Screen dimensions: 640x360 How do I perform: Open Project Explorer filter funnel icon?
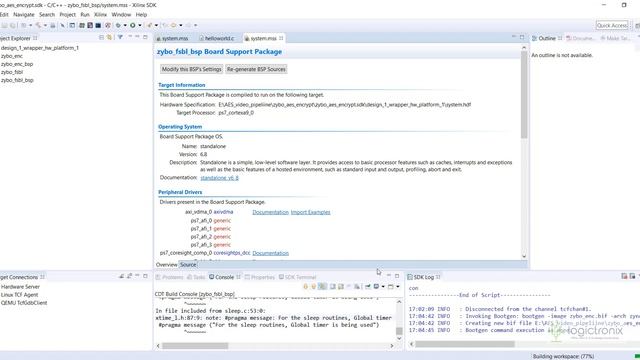[x=120, y=37]
